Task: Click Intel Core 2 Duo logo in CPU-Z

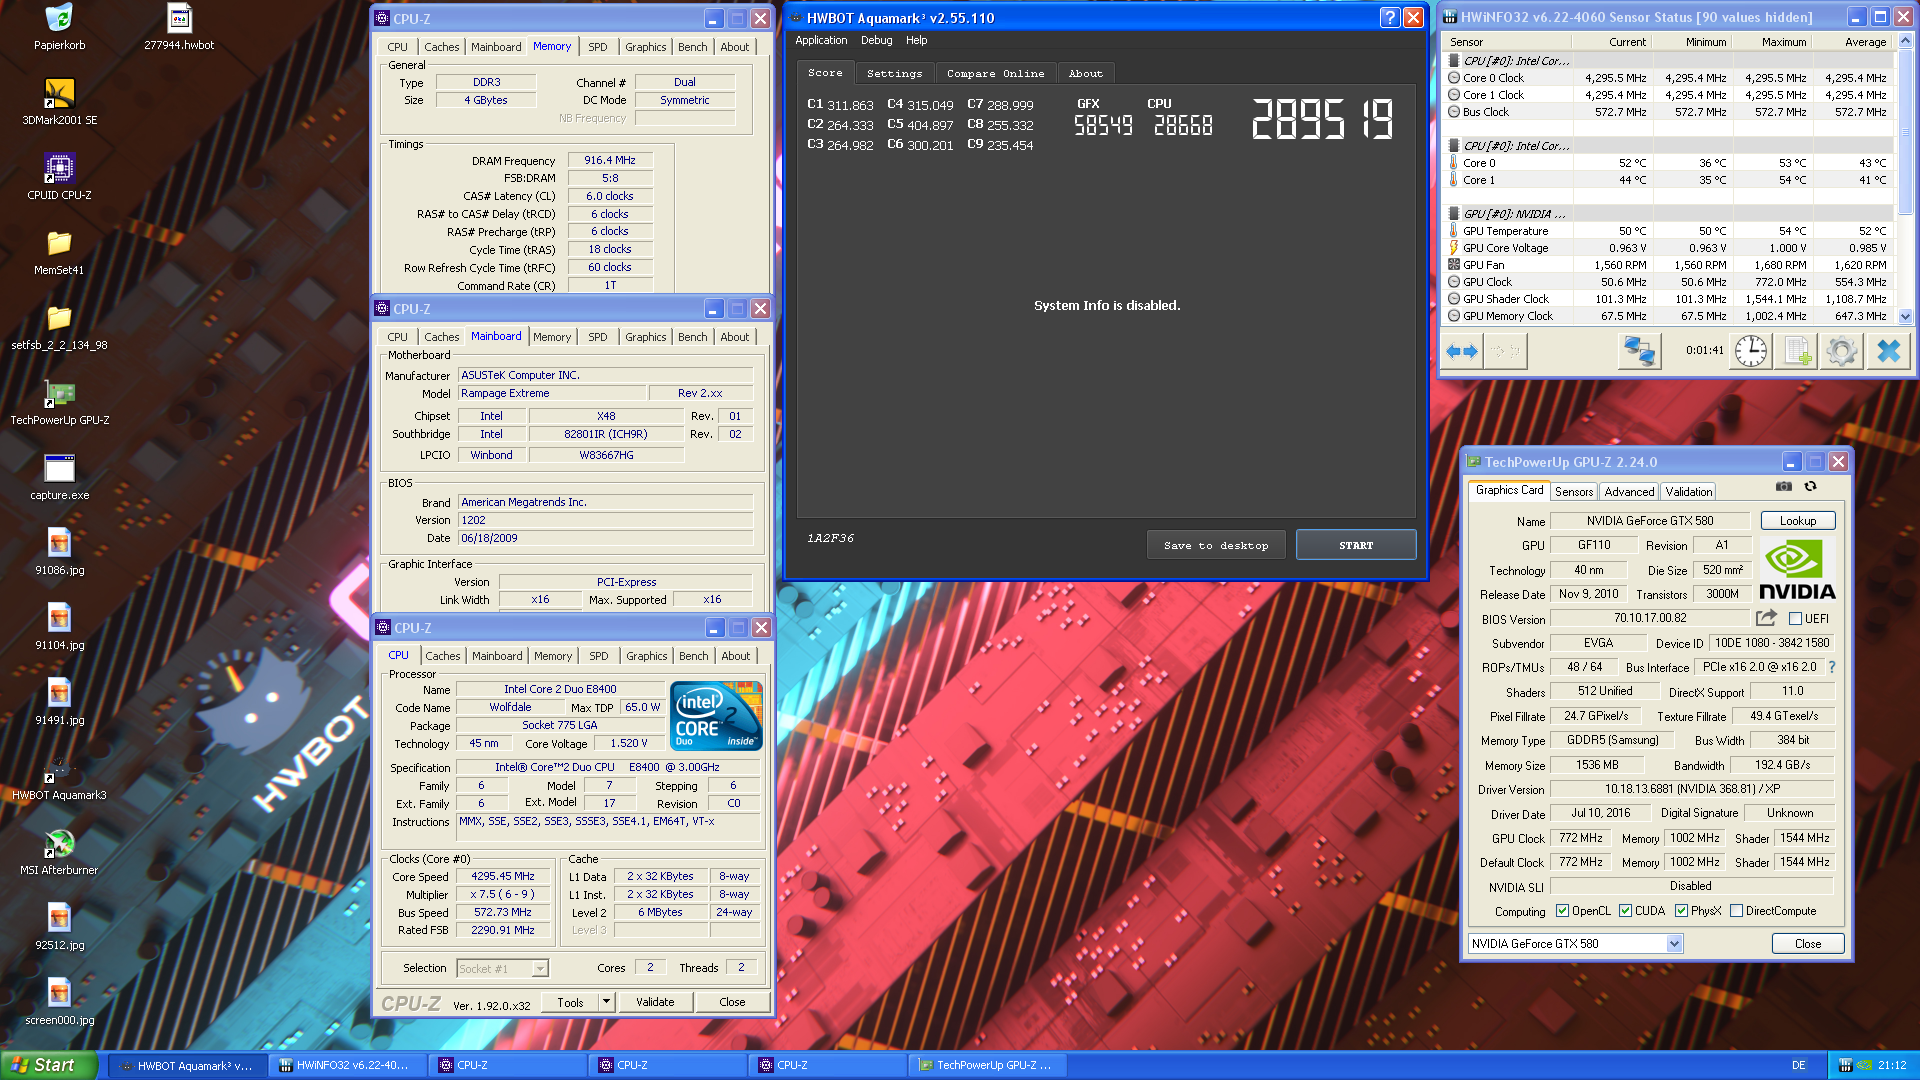Action: coord(716,716)
